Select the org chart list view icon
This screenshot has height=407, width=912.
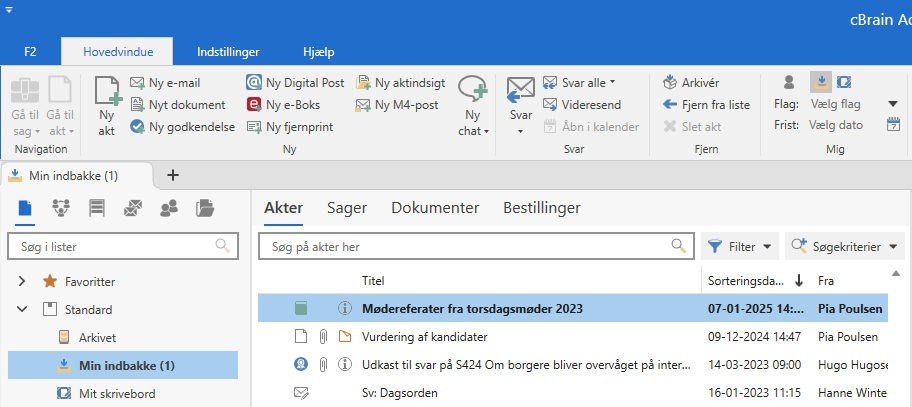click(61, 208)
